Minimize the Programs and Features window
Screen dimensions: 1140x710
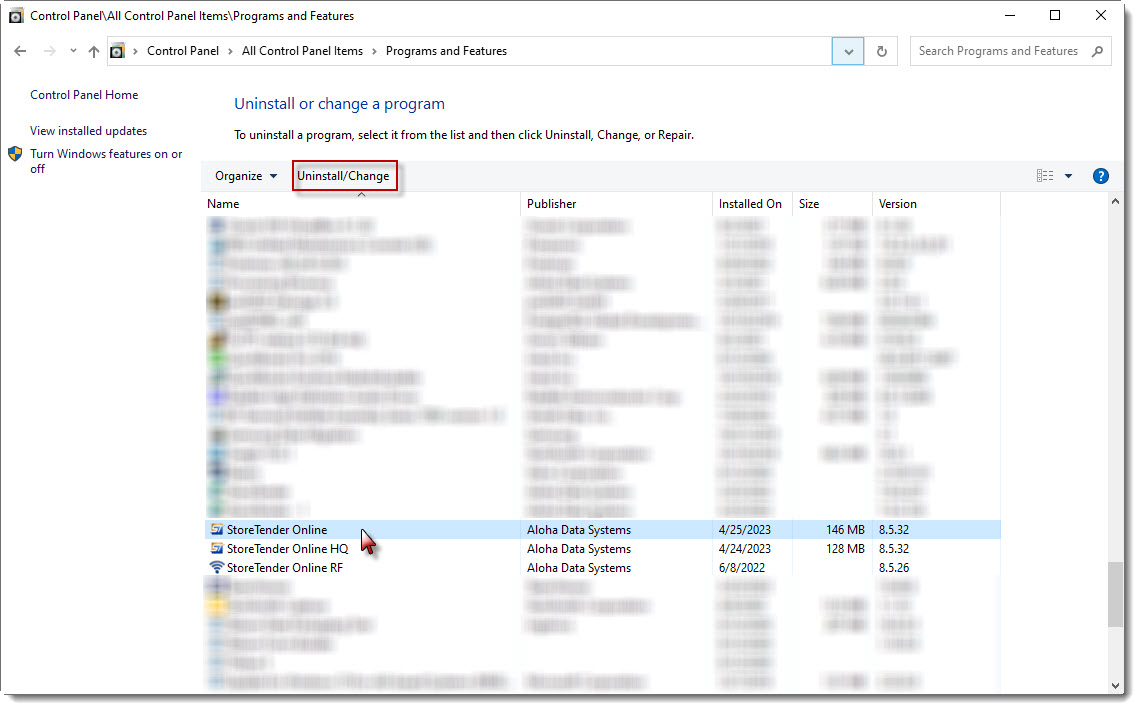pyautogui.click(x=1010, y=15)
